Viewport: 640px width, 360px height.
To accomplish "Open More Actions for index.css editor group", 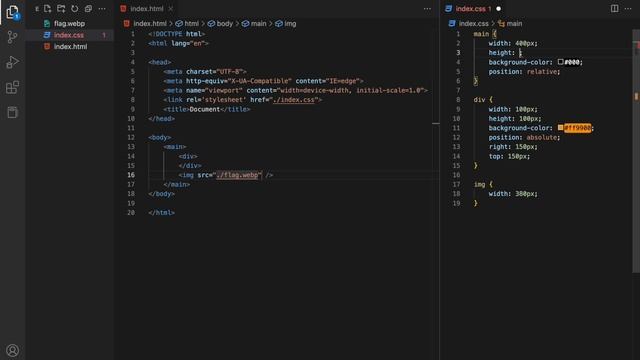I will pos(628,9).
